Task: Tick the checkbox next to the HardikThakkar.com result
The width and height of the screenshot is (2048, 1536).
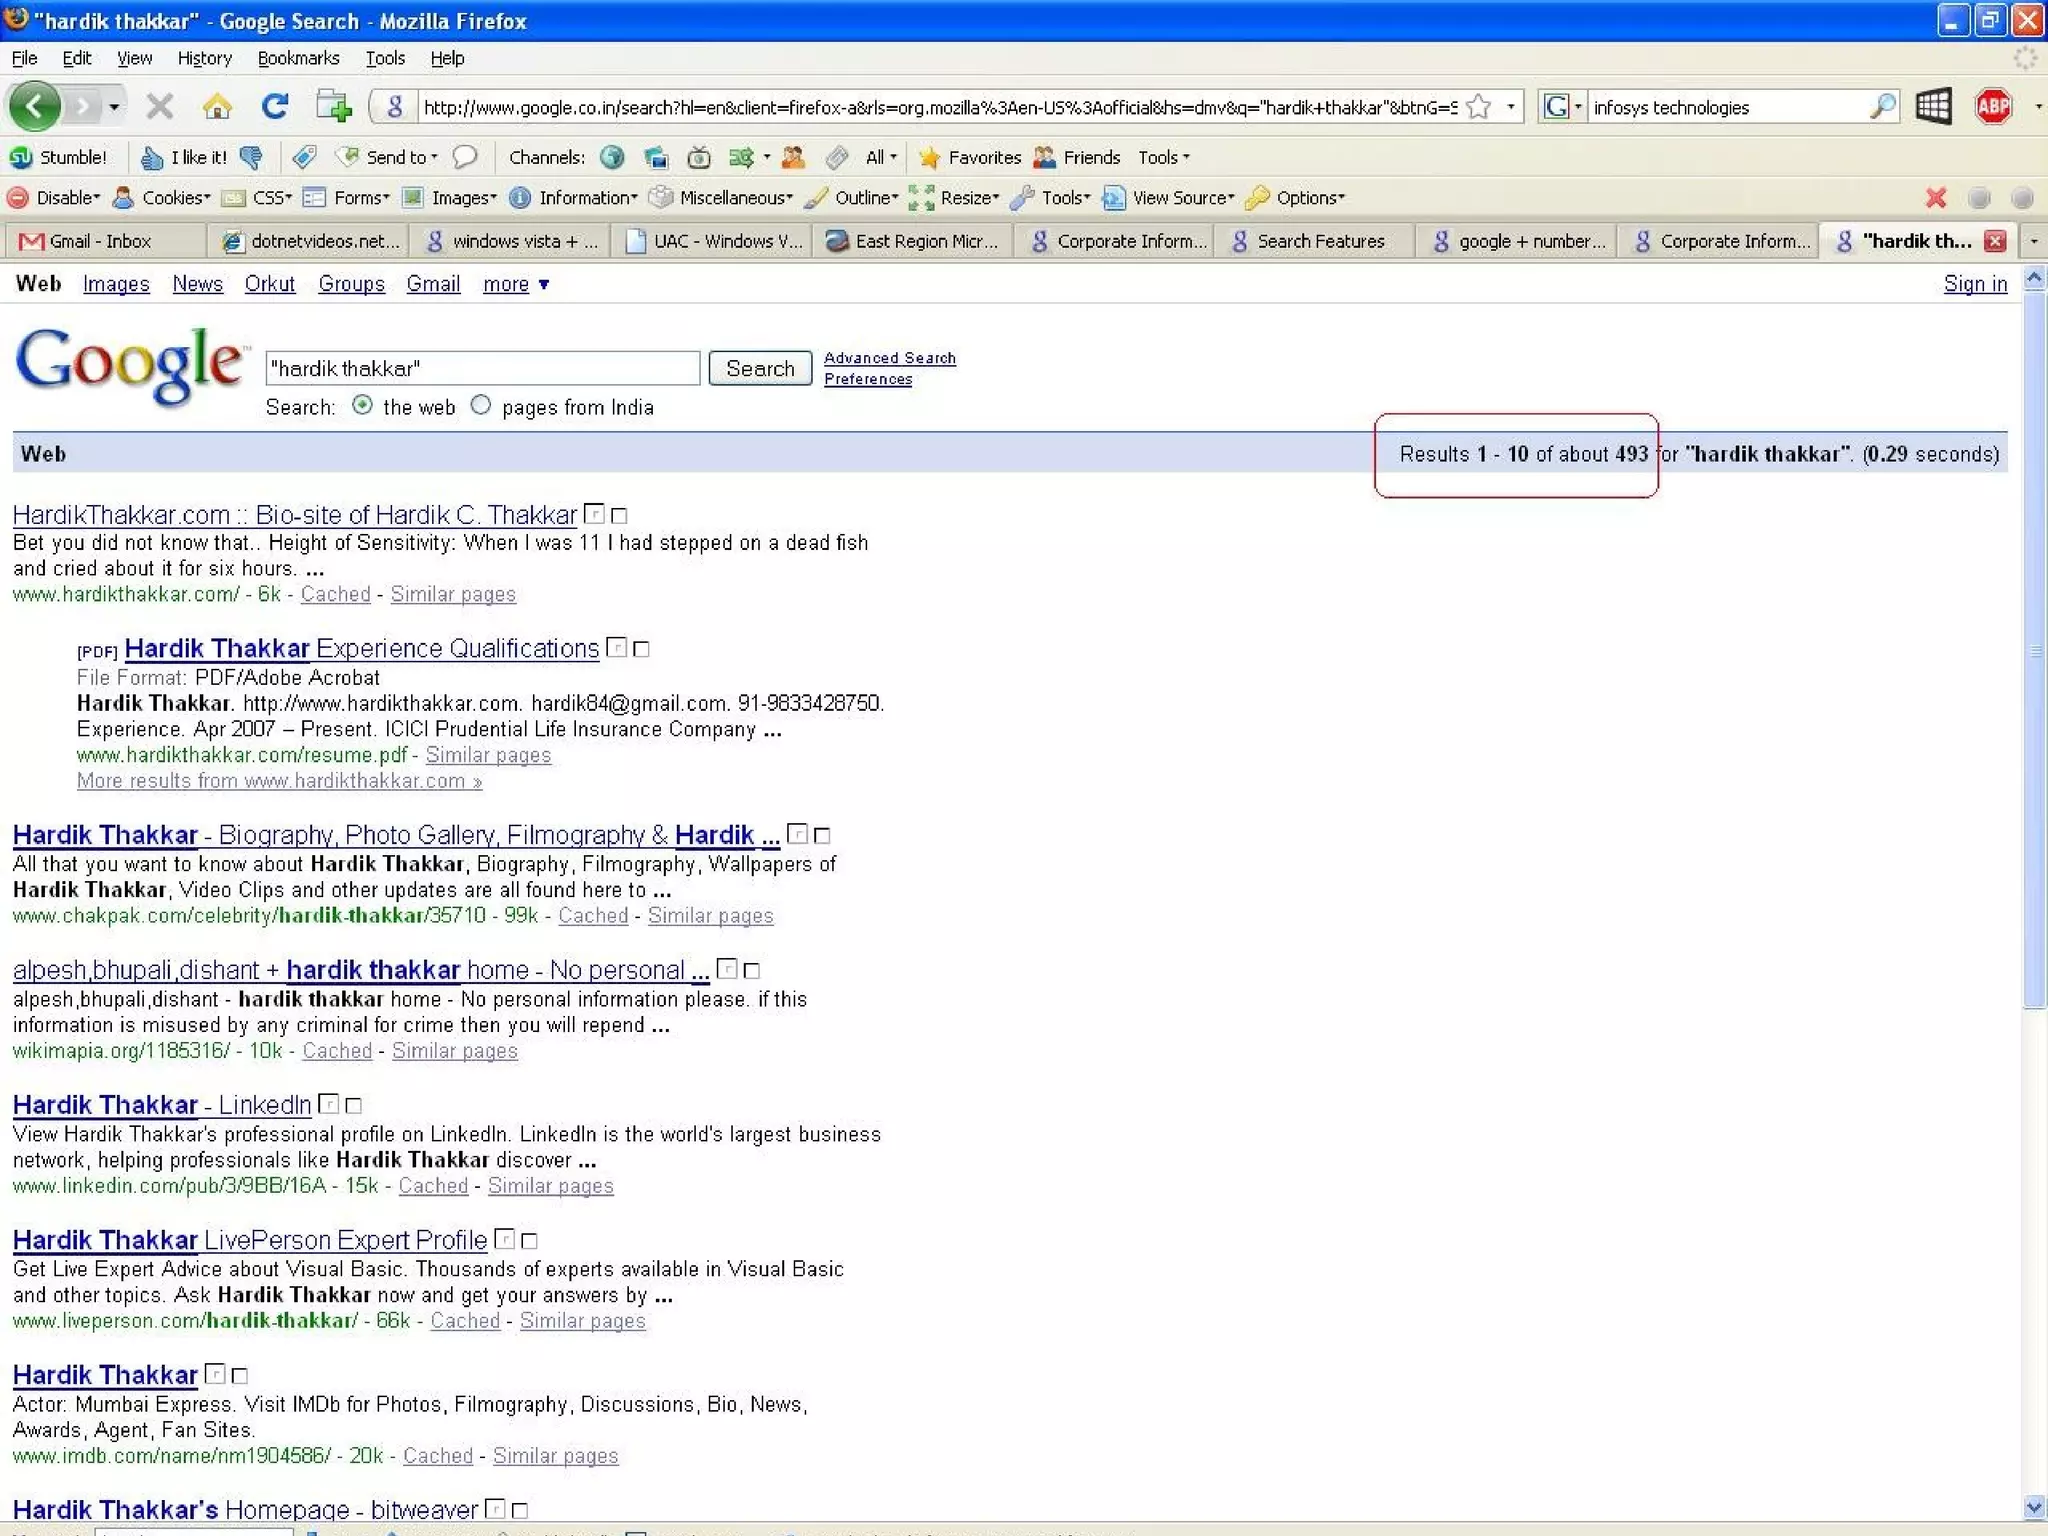Action: 619,516
